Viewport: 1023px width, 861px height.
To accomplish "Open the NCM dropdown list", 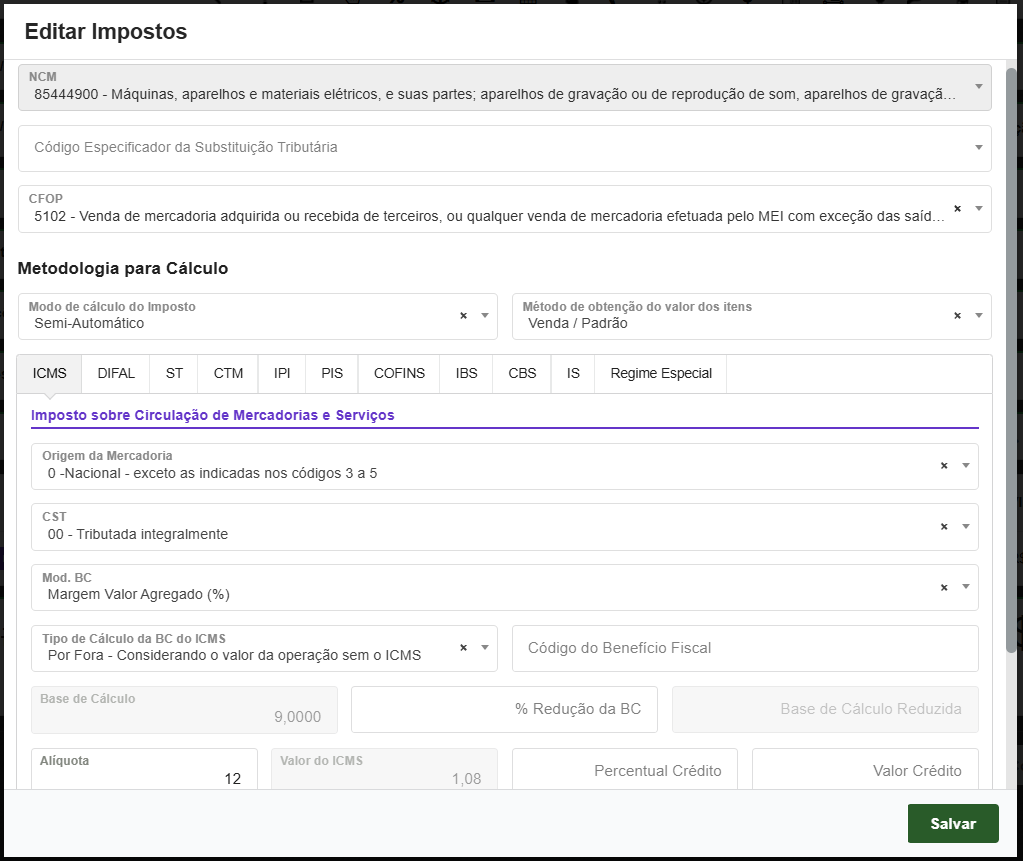I will click(977, 88).
